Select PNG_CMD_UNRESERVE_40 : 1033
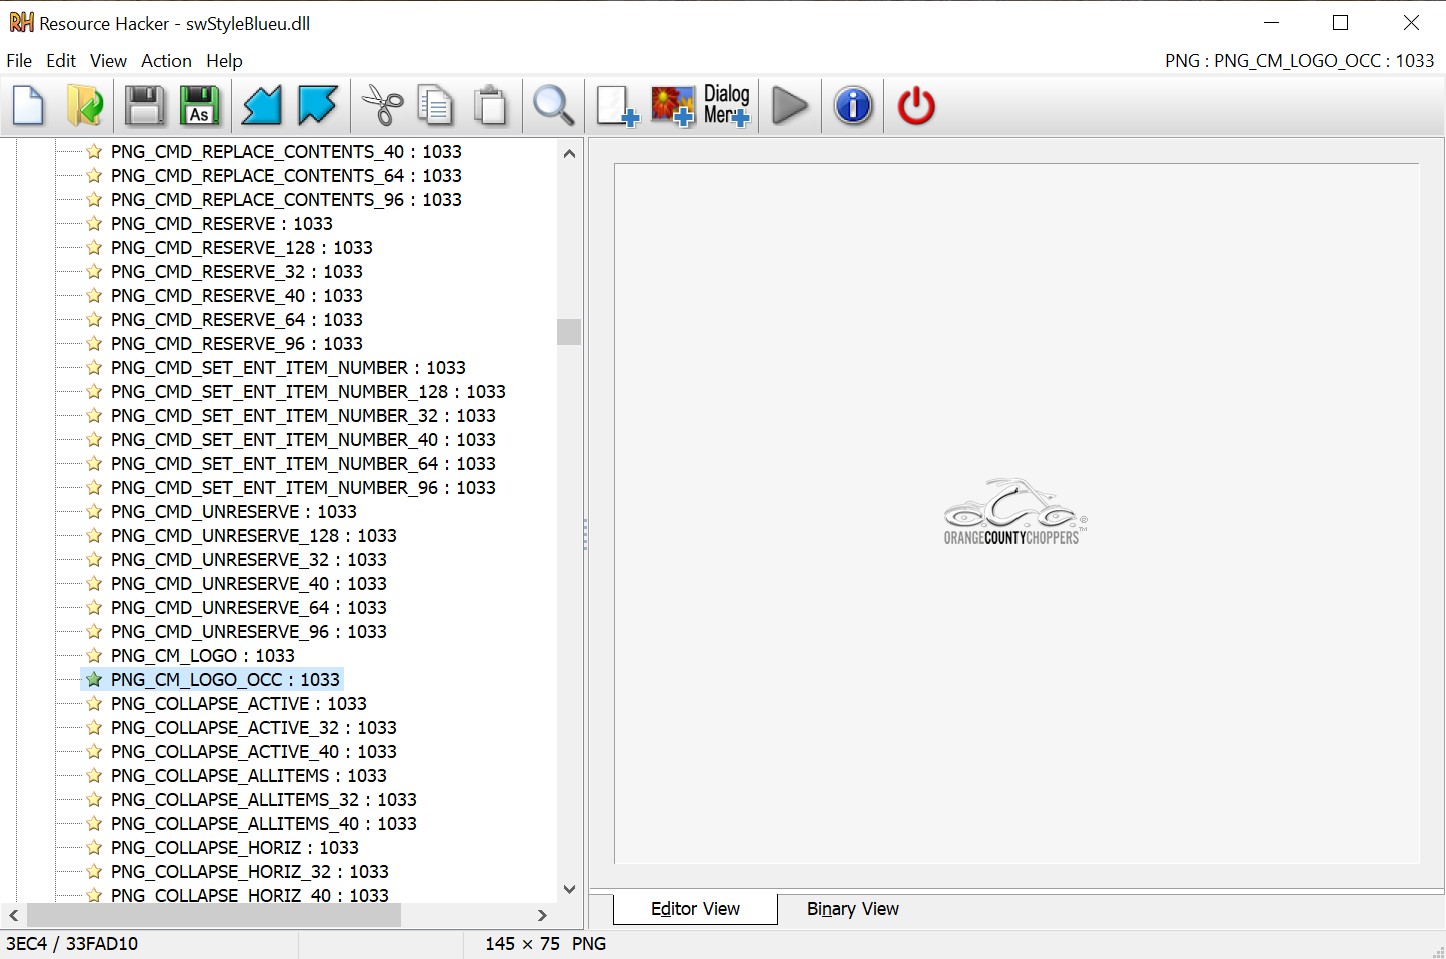Viewport: 1446px width, 959px height. (x=248, y=583)
